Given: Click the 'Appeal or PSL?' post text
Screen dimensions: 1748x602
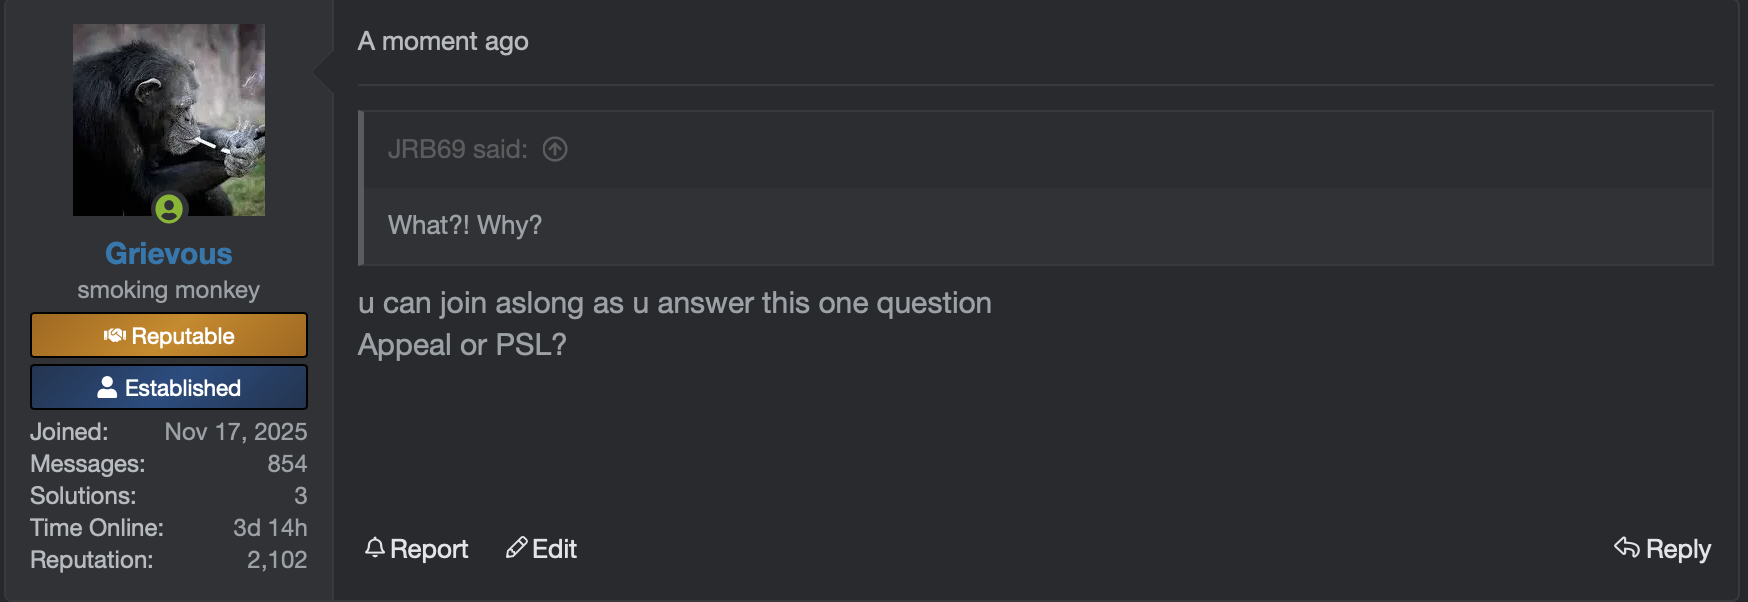Looking at the screenshot, I should pos(462,345).
